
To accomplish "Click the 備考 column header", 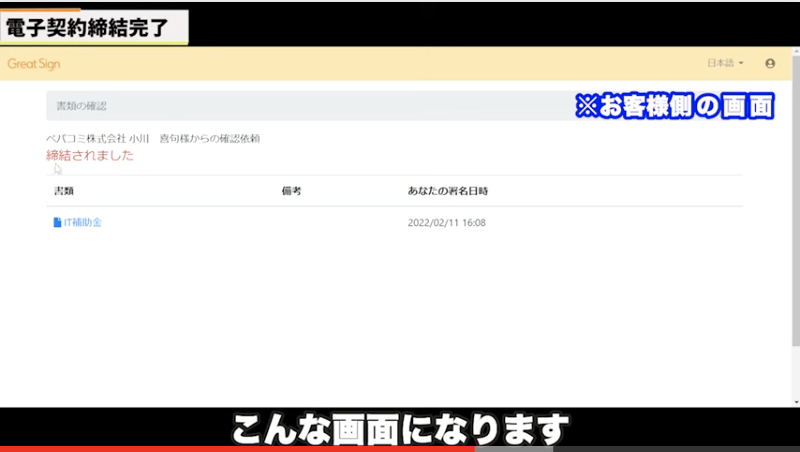I will point(291,190).
